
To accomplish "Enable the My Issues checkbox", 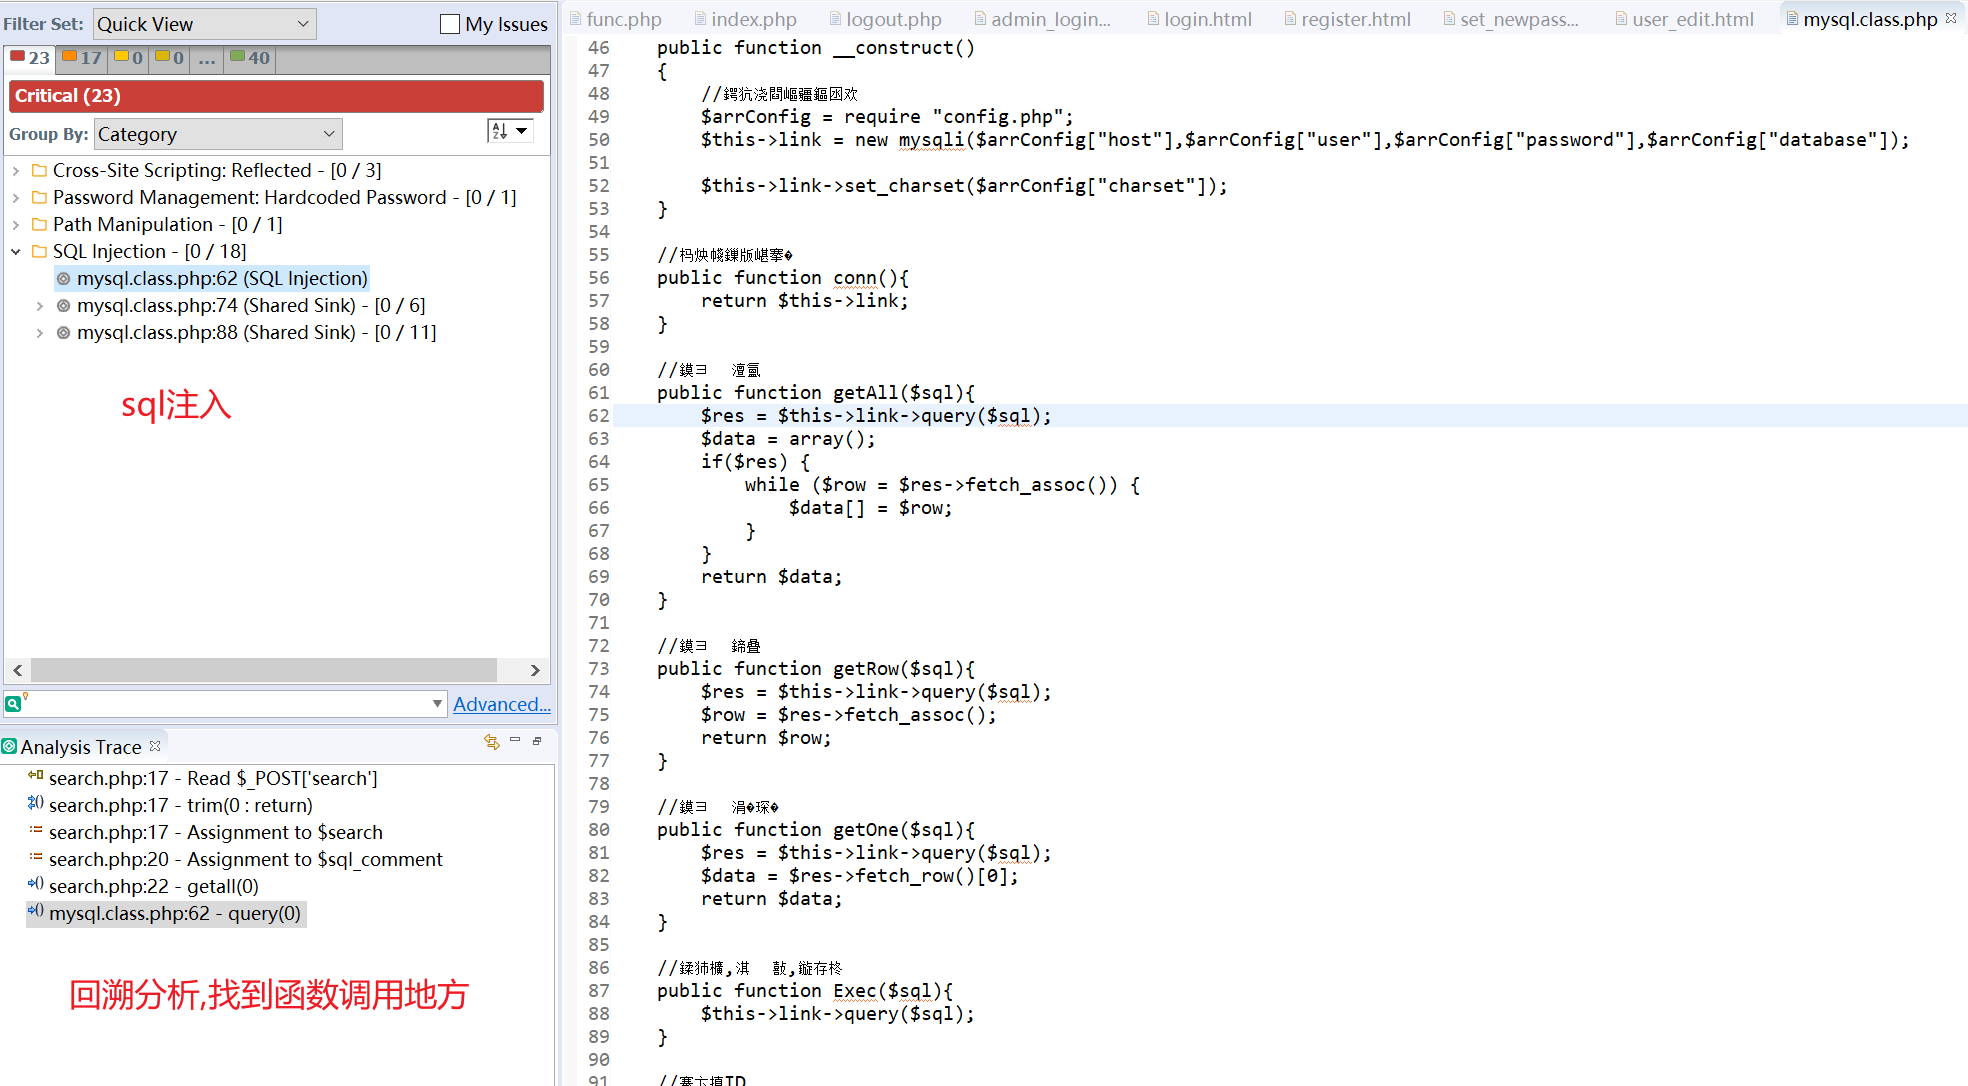I will point(450,24).
